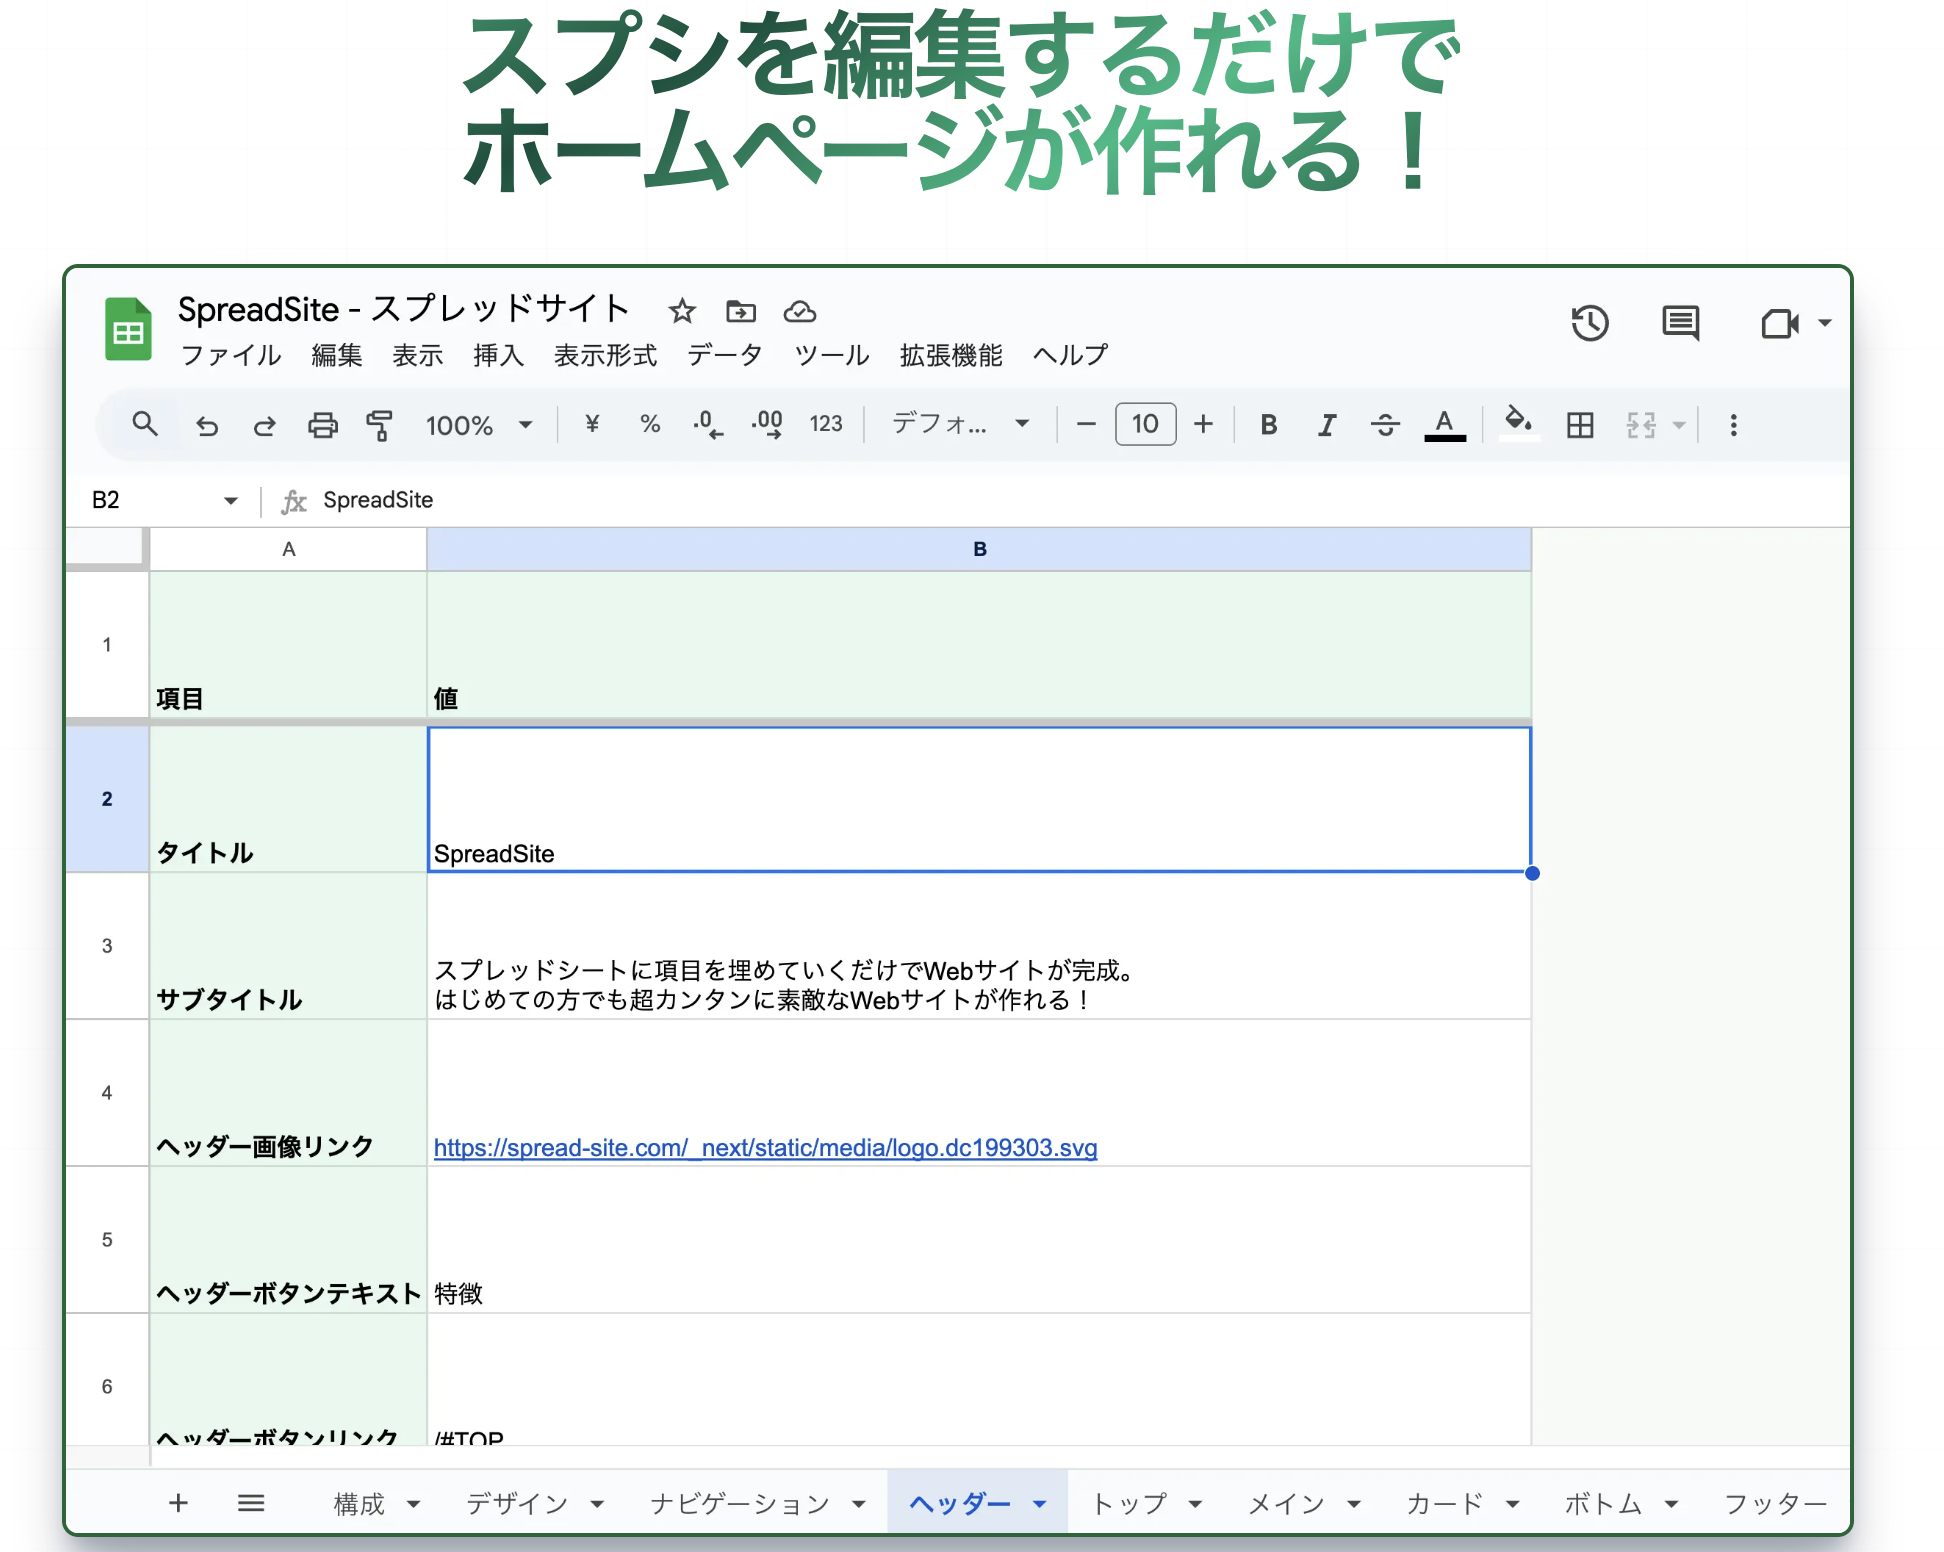Click the Google Sheets home icon
This screenshot has height=1552, width=1944.
tap(128, 329)
